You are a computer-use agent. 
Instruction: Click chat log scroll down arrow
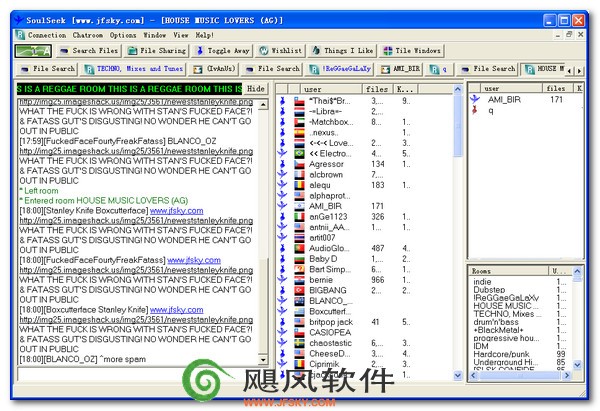pos(263,360)
